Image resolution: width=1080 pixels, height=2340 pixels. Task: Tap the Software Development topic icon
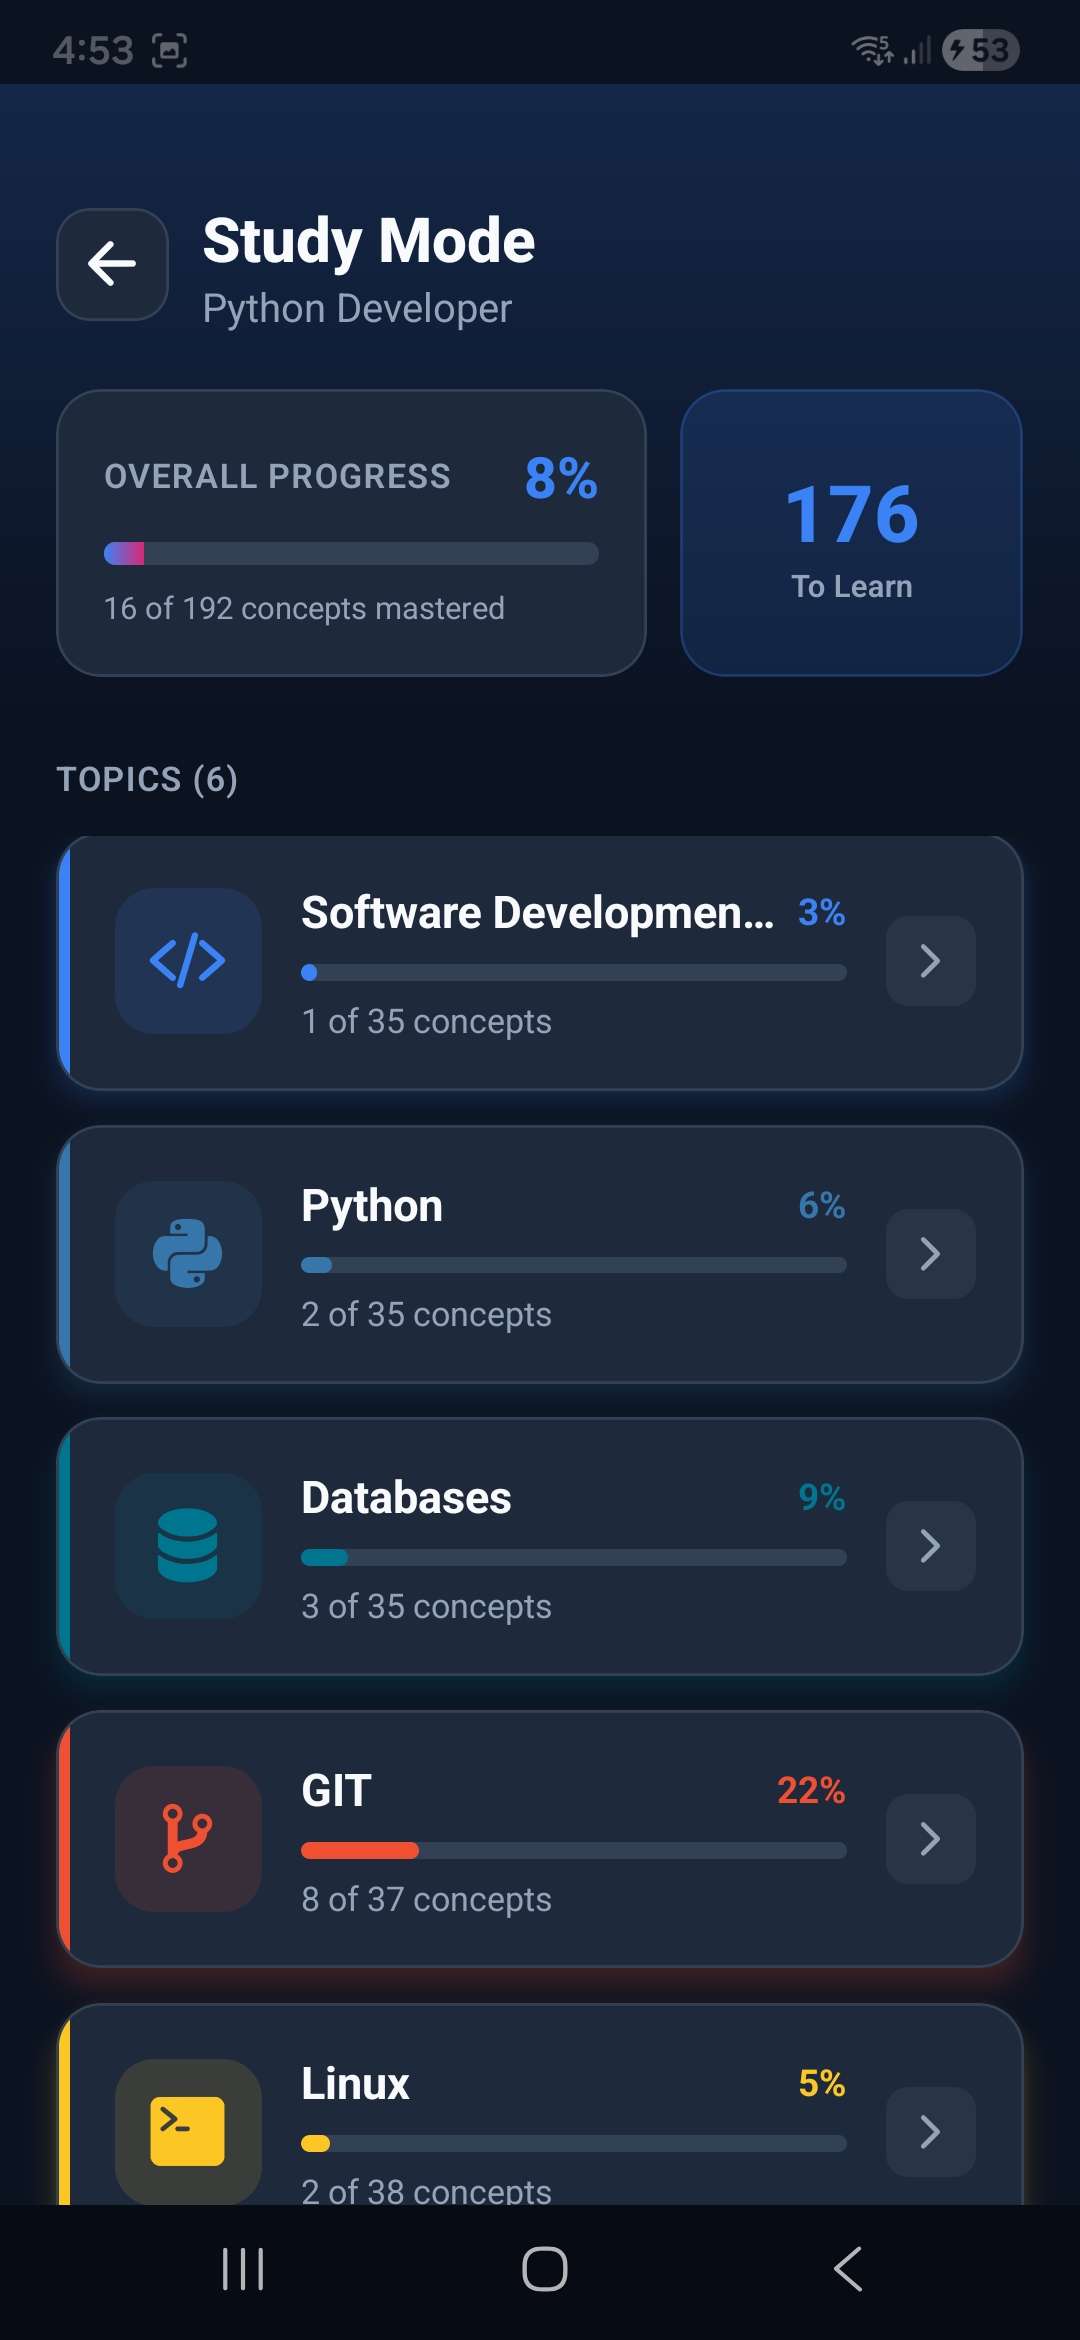(189, 960)
